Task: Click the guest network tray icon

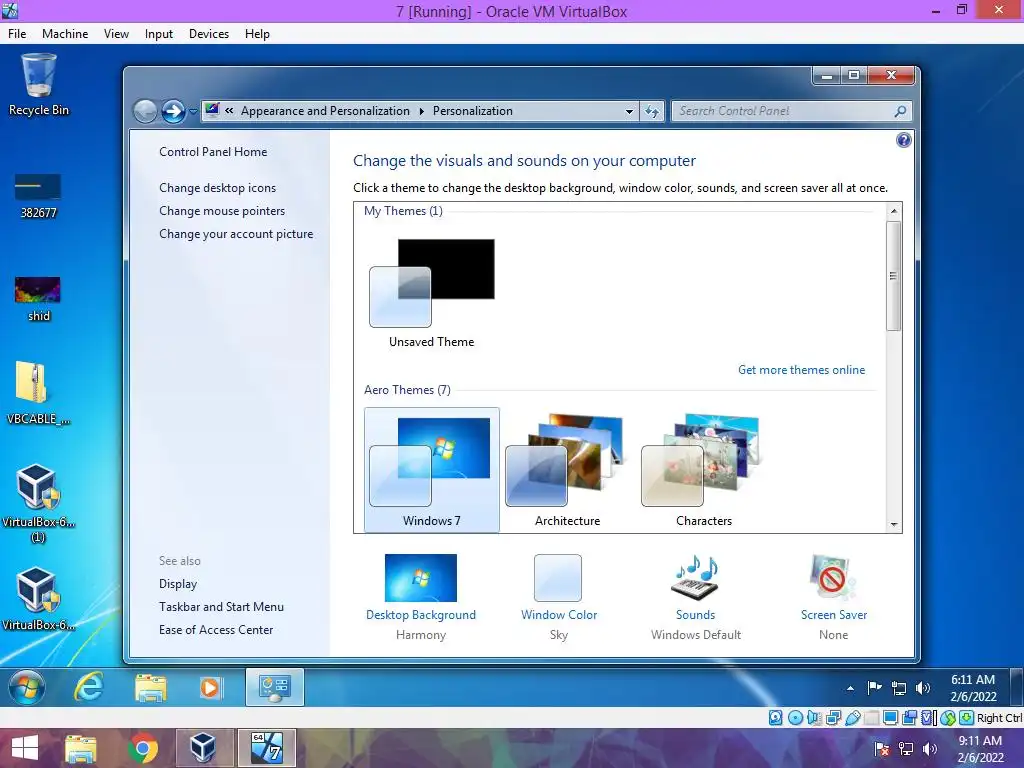Action: [x=899, y=688]
